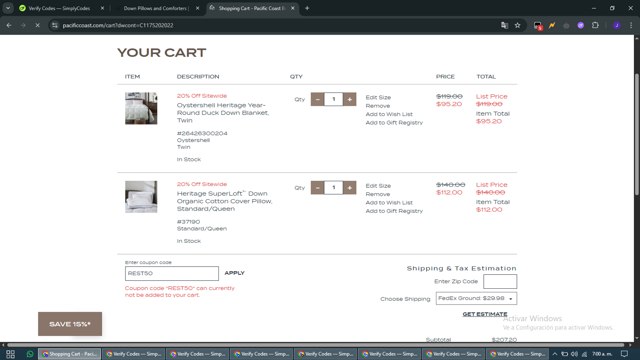
Task: Open Oystershell Heritage Year-Round Duck Down Blanket link
Action: tap(222, 113)
